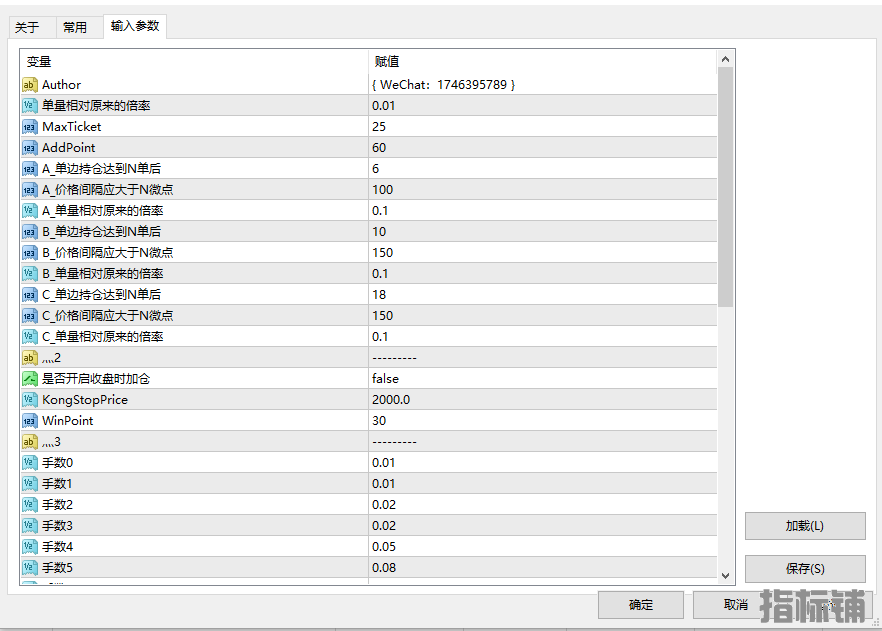The image size is (882, 631).
Task: Confirm with the 确定 button
Action: [640, 605]
